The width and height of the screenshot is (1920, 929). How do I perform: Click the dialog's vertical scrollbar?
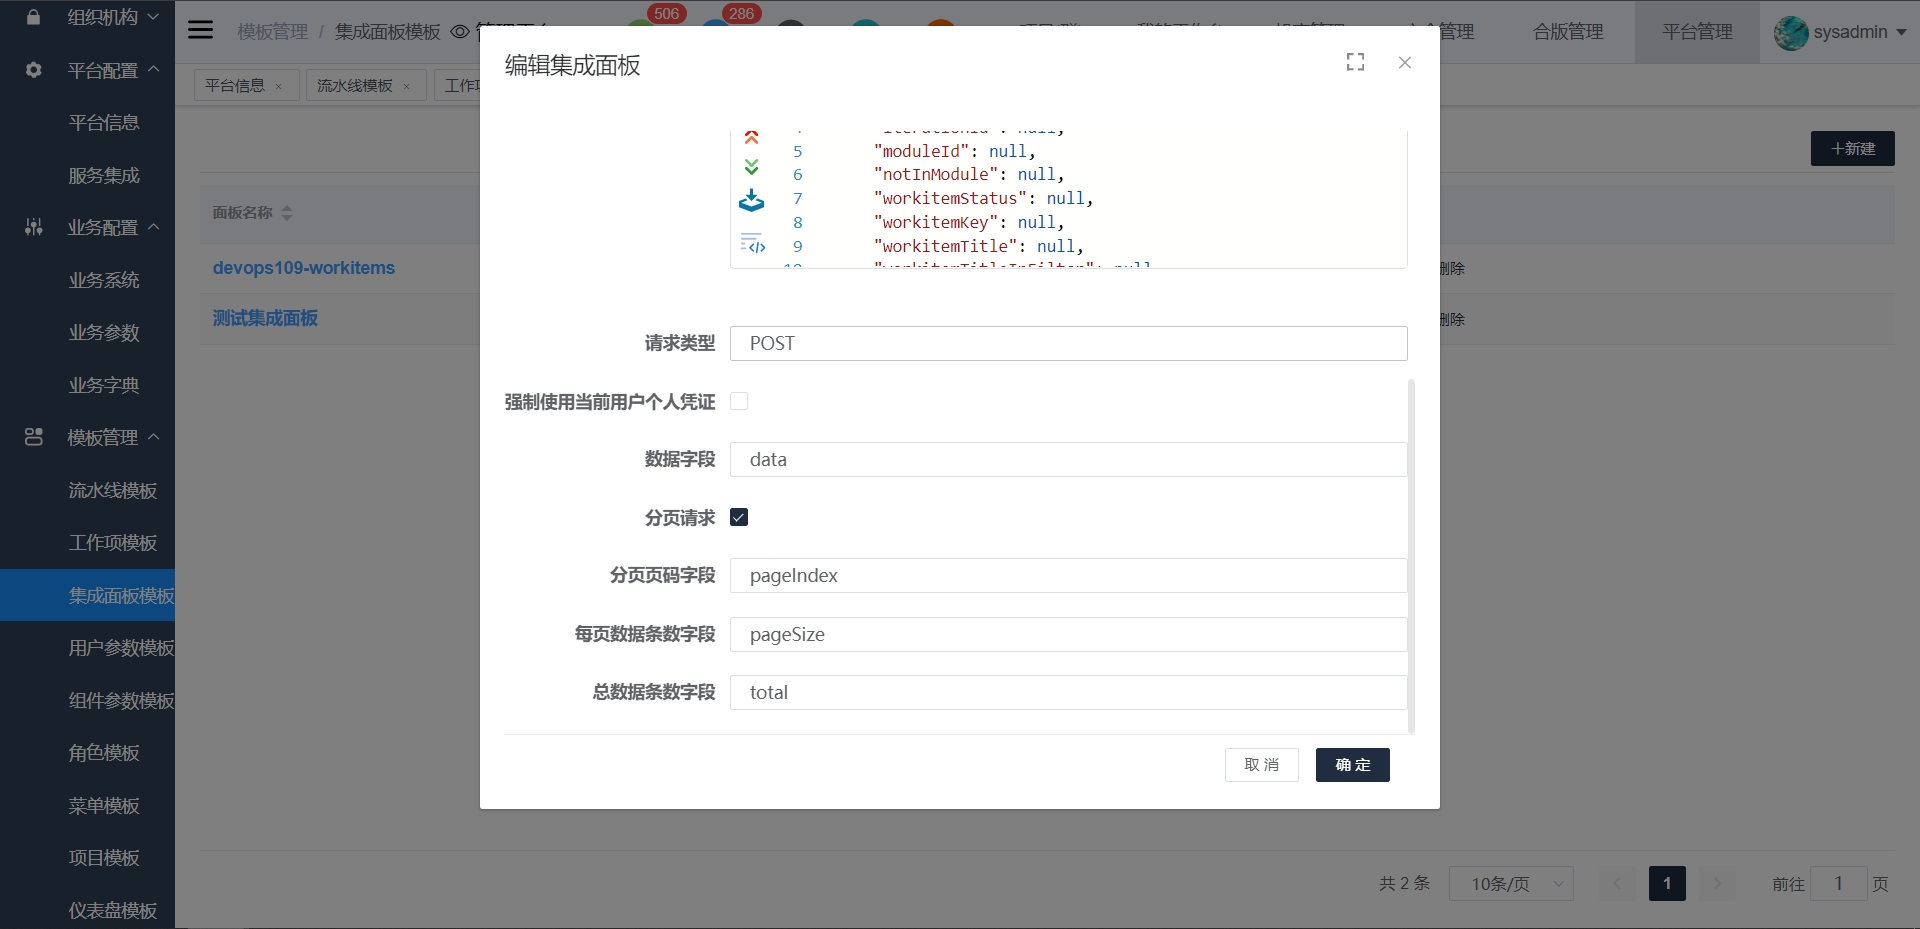click(1411, 555)
